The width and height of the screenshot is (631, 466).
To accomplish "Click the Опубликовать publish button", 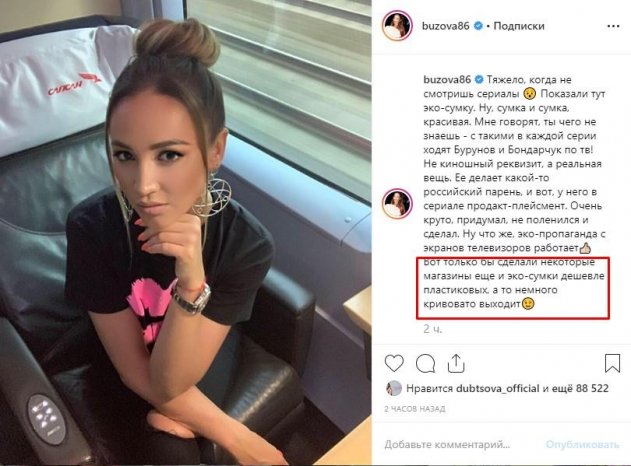I will [x=582, y=445].
